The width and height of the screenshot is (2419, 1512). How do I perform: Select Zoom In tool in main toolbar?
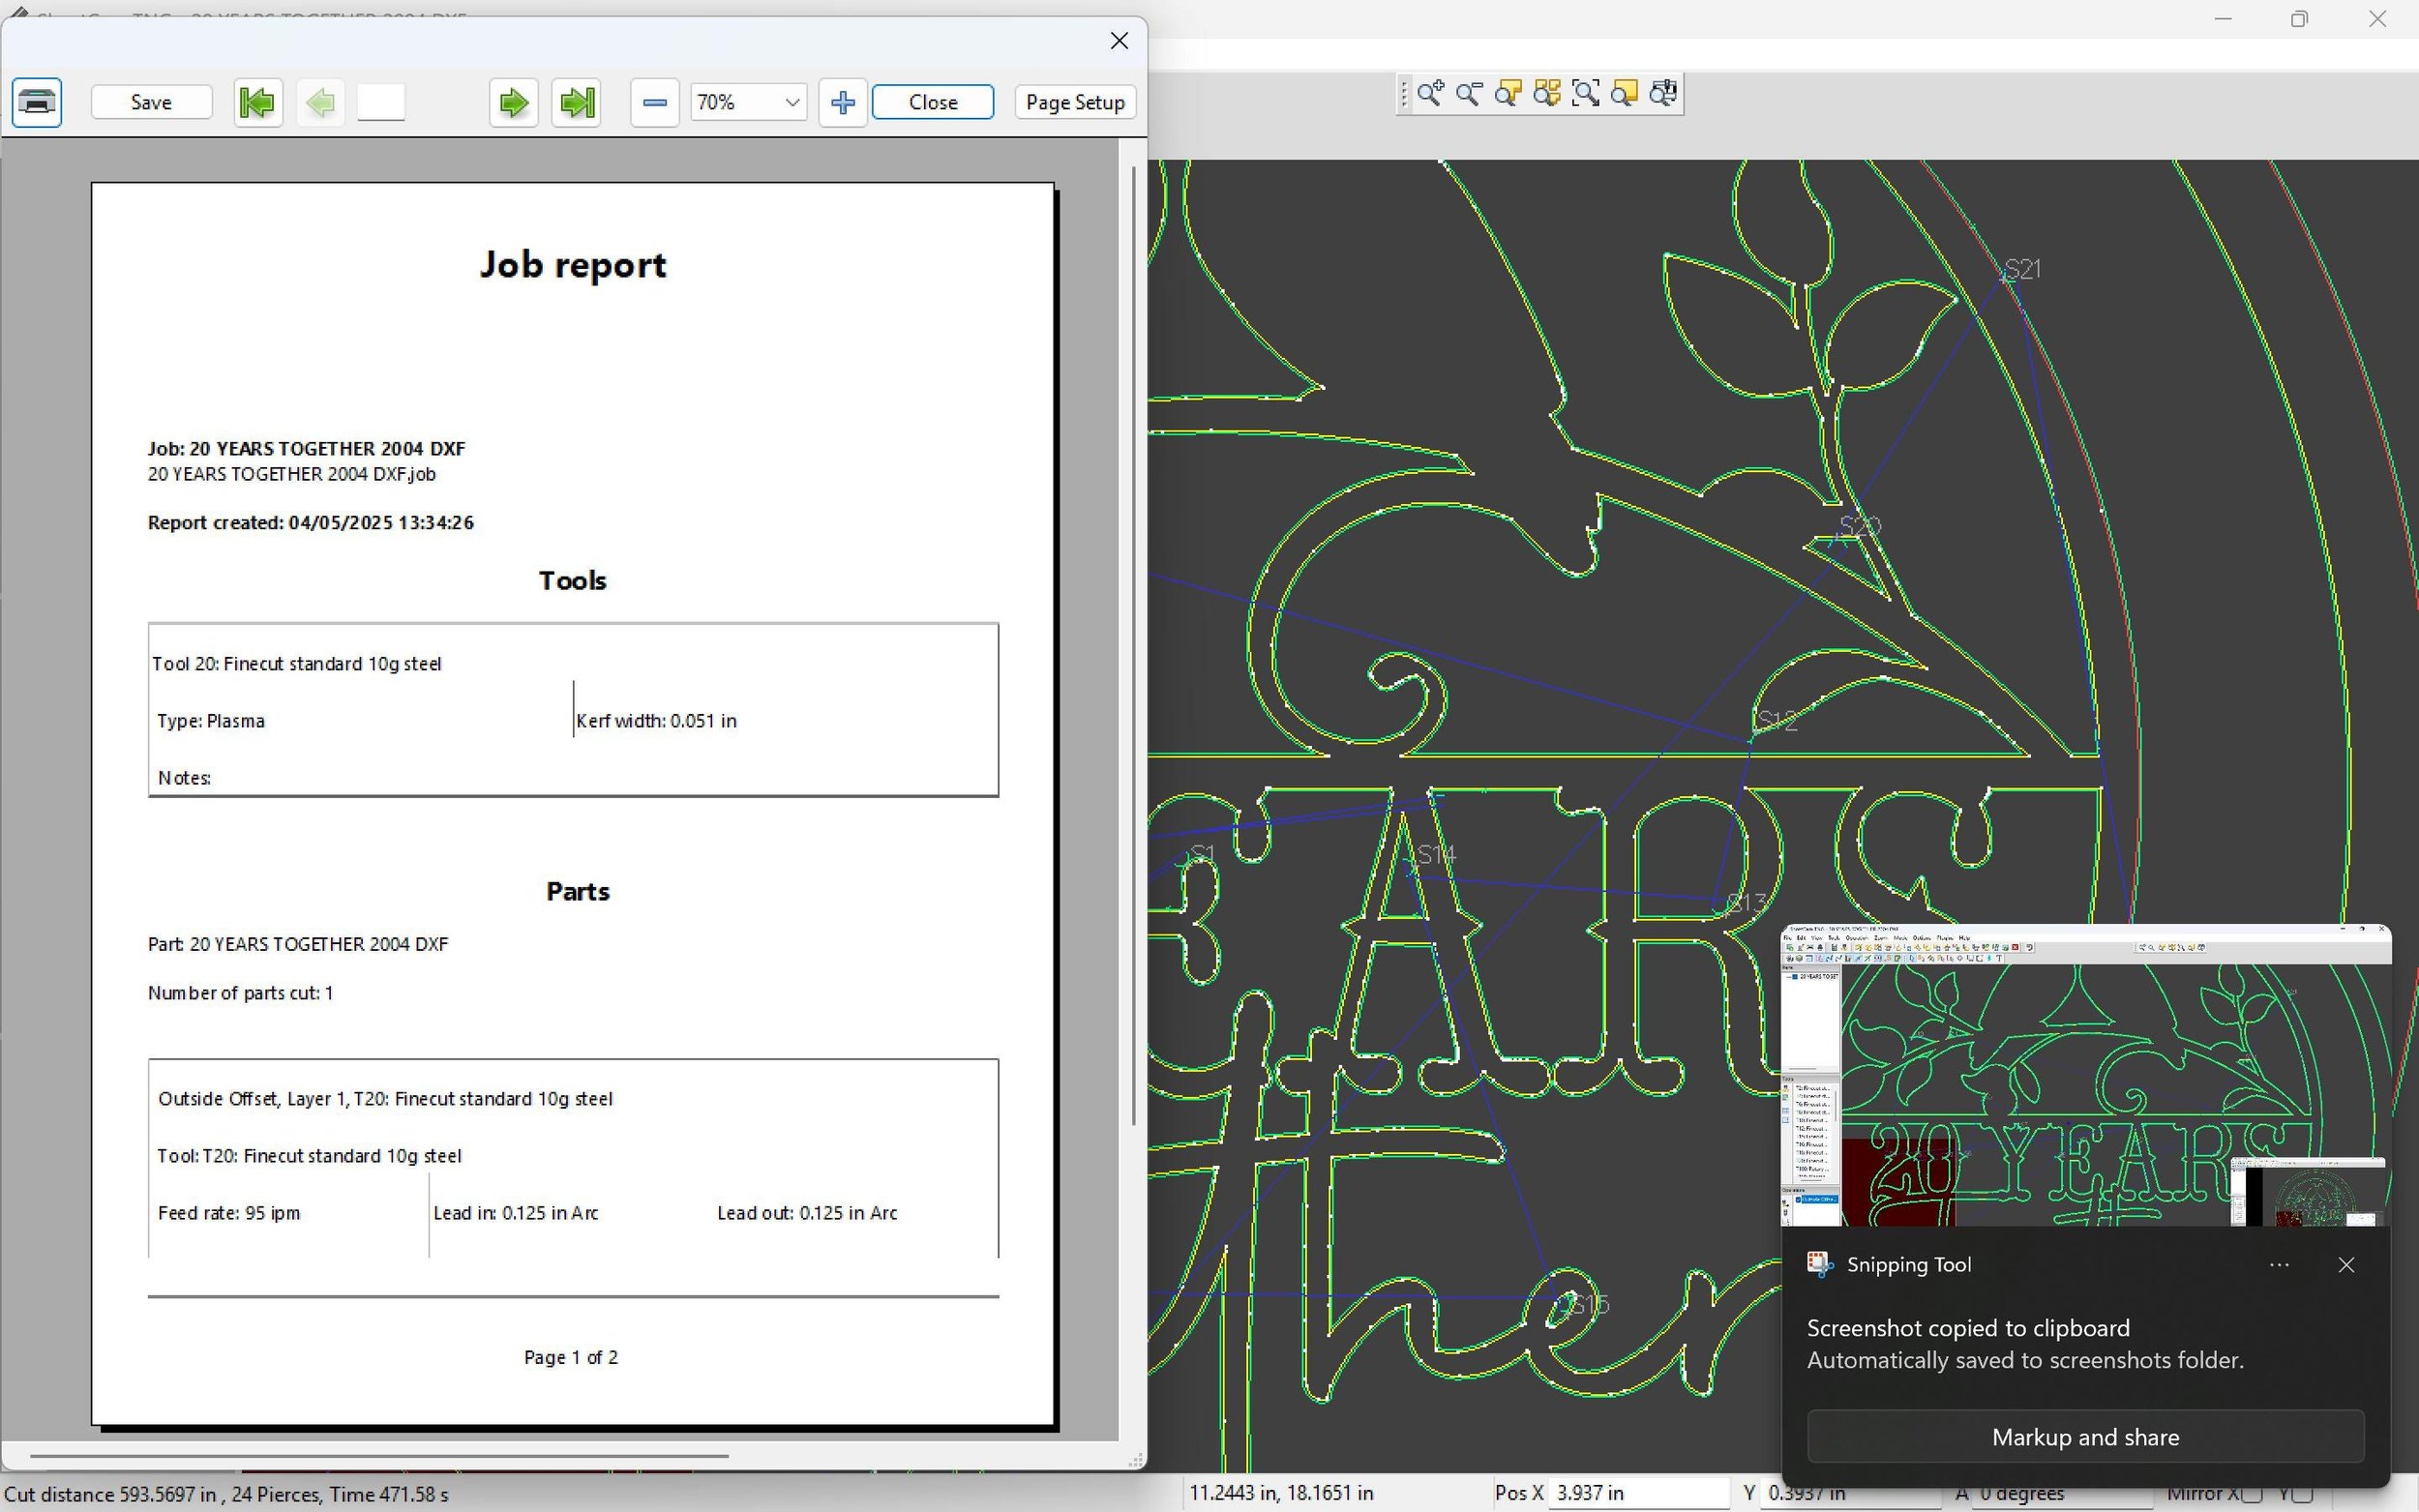[1430, 94]
